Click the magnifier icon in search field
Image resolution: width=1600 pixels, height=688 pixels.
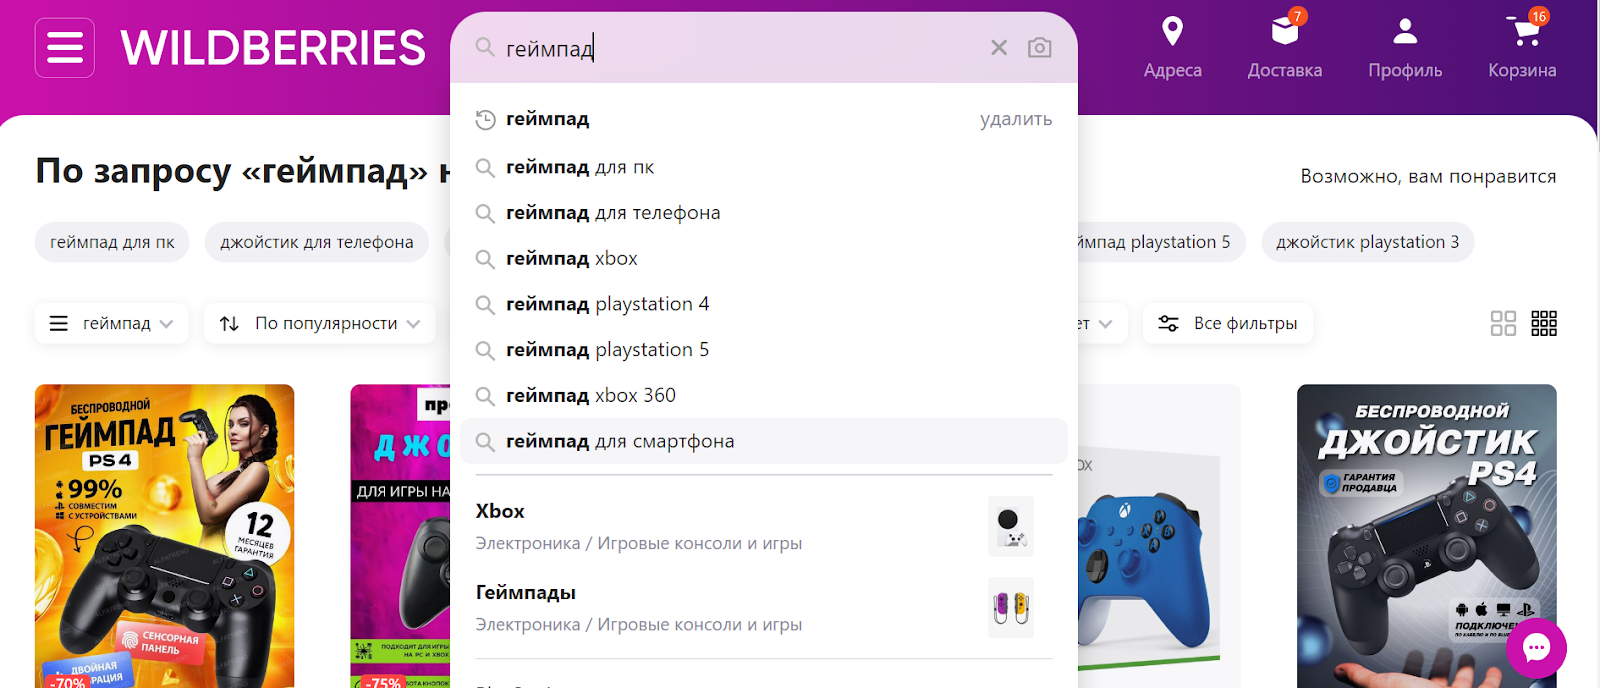(x=485, y=47)
